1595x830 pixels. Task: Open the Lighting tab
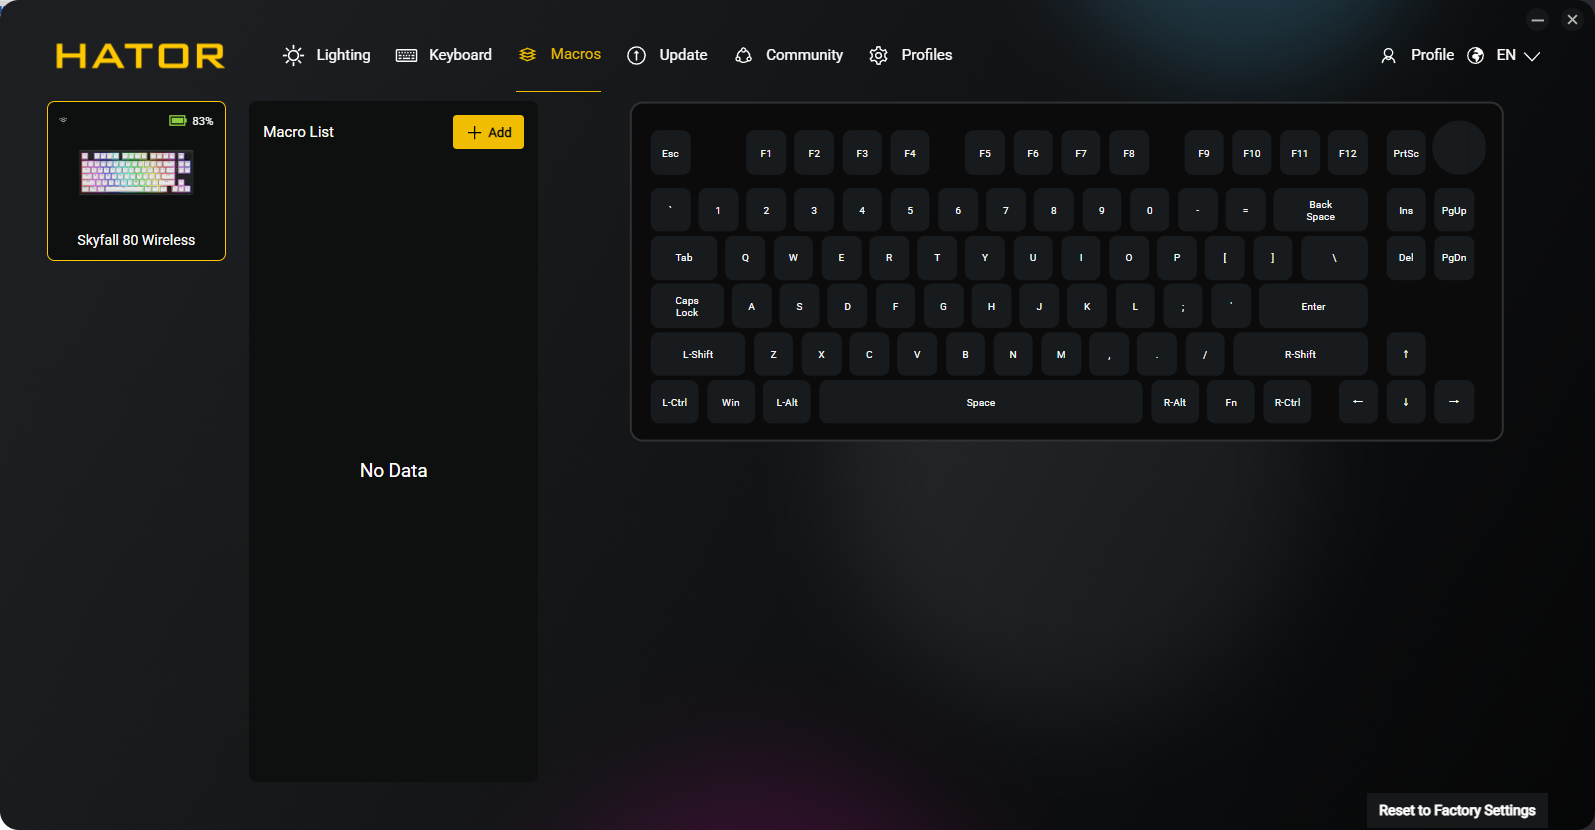pos(343,55)
